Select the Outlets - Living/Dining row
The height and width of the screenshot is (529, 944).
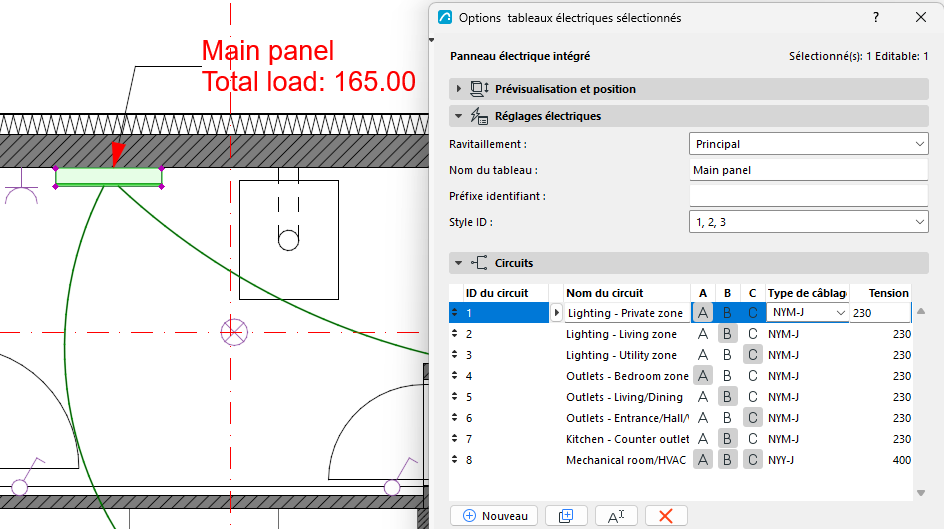(680, 397)
